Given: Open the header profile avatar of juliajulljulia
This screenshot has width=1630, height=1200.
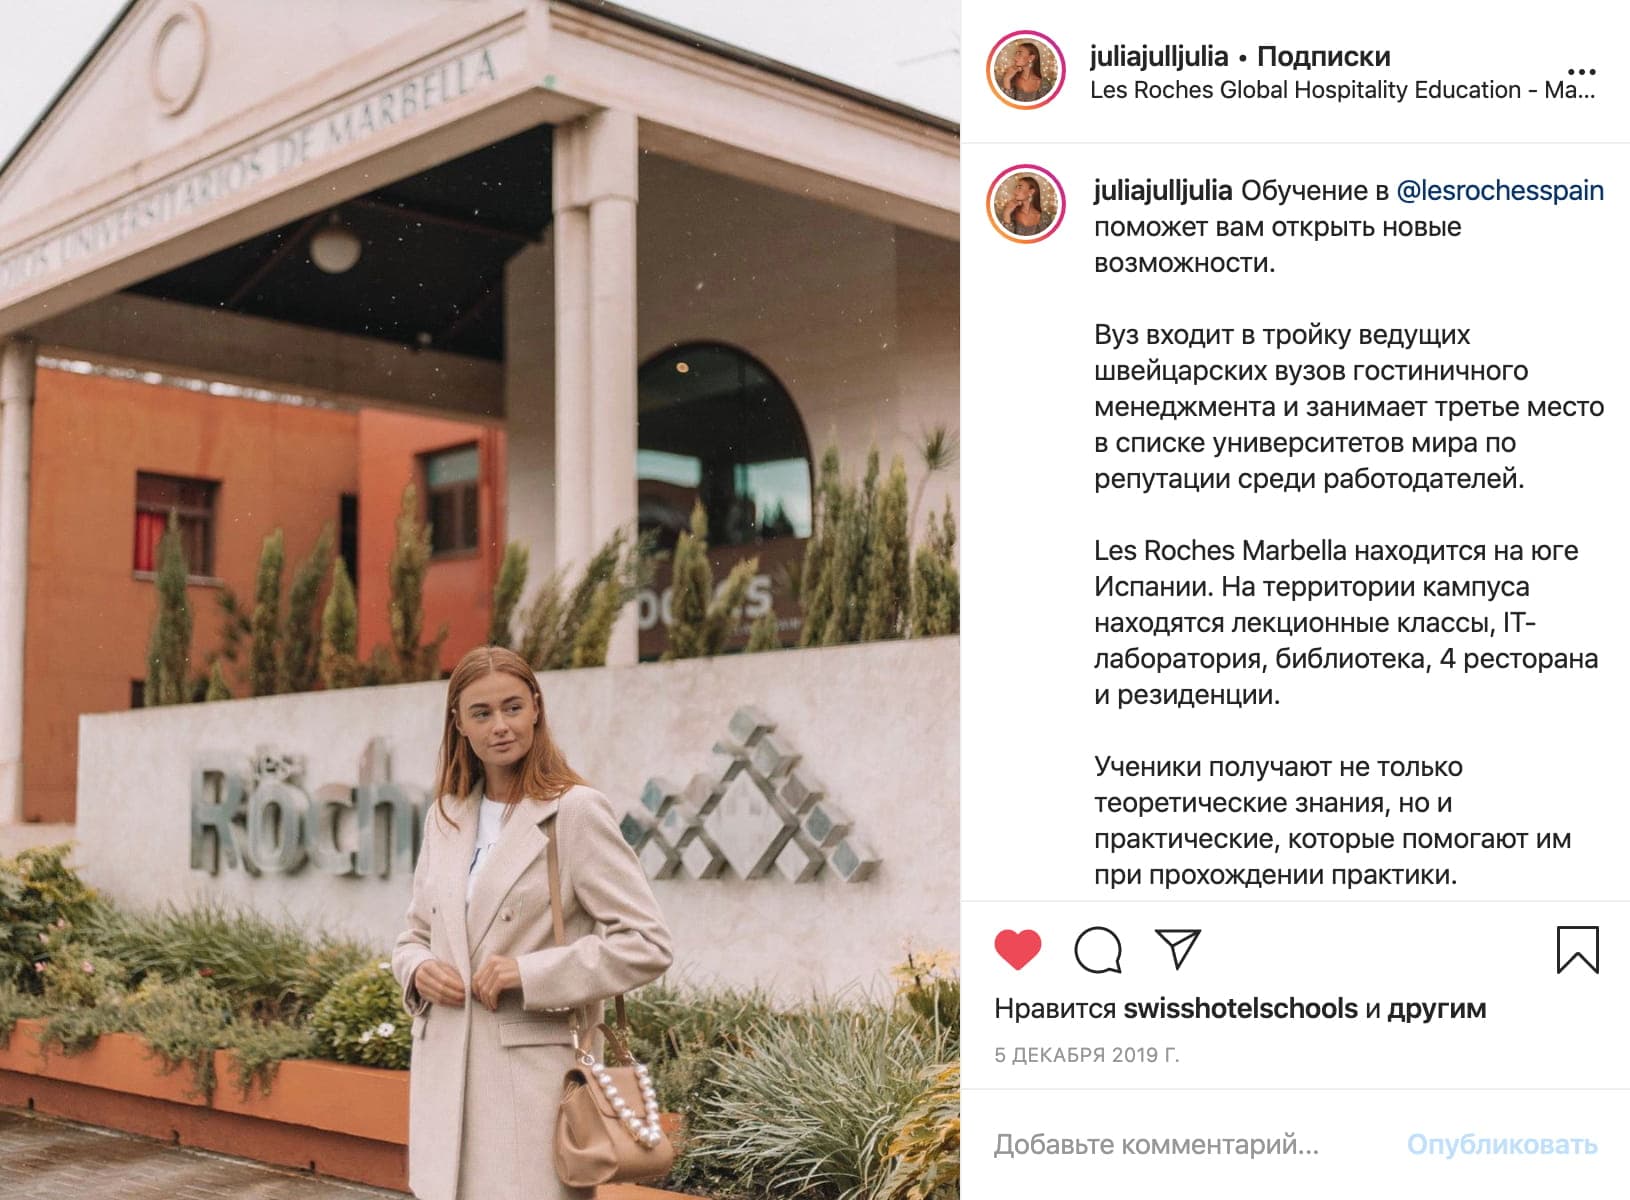Looking at the screenshot, I should (1025, 70).
